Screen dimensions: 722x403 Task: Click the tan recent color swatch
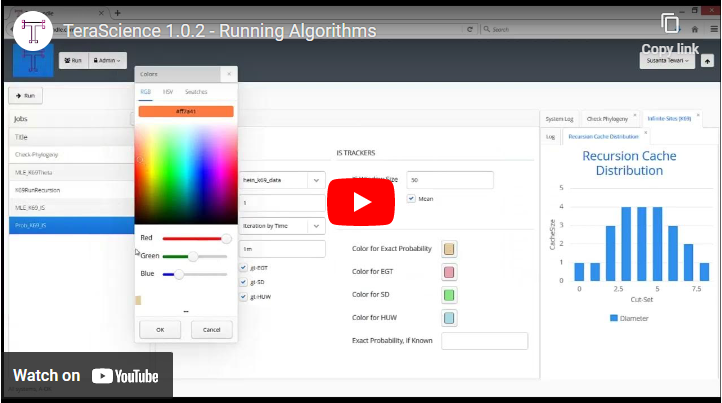click(x=138, y=300)
